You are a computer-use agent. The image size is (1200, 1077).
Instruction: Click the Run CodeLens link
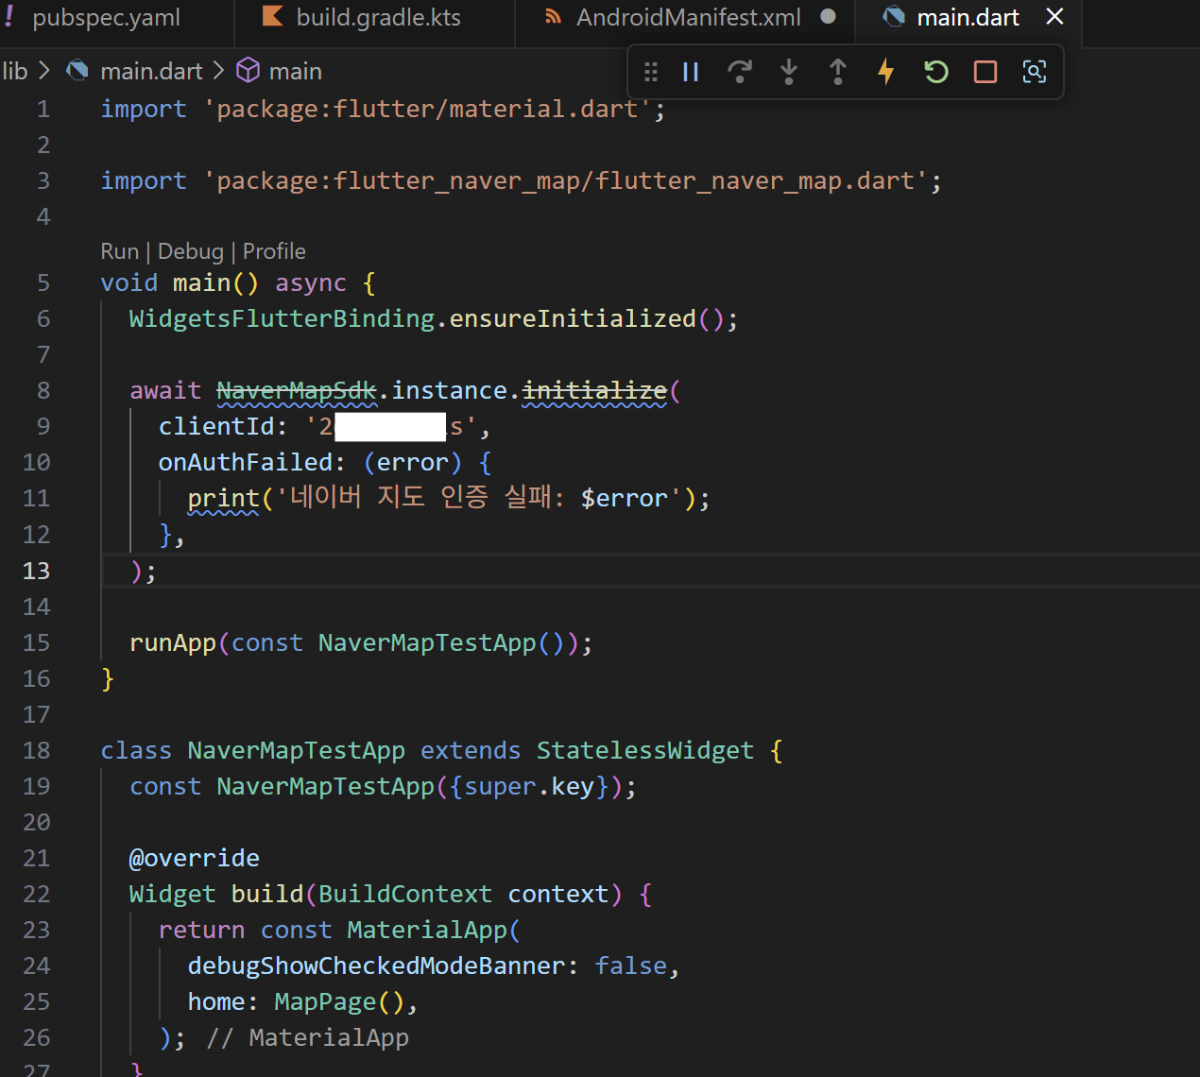[119, 252]
